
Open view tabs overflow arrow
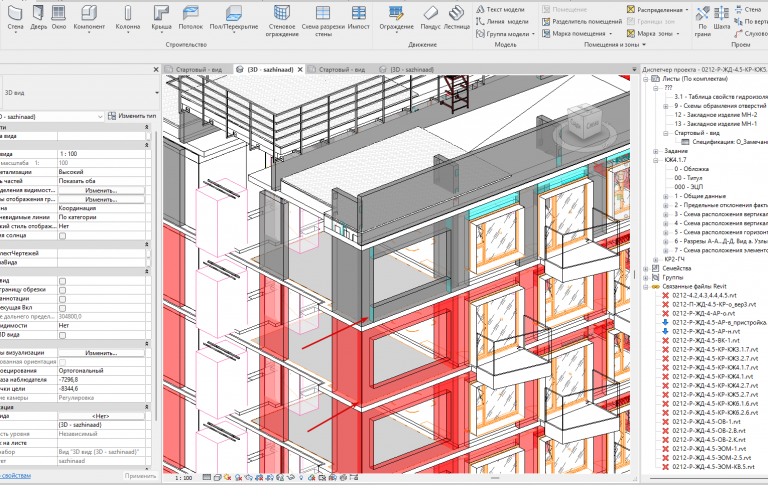[x=634, y=70]
